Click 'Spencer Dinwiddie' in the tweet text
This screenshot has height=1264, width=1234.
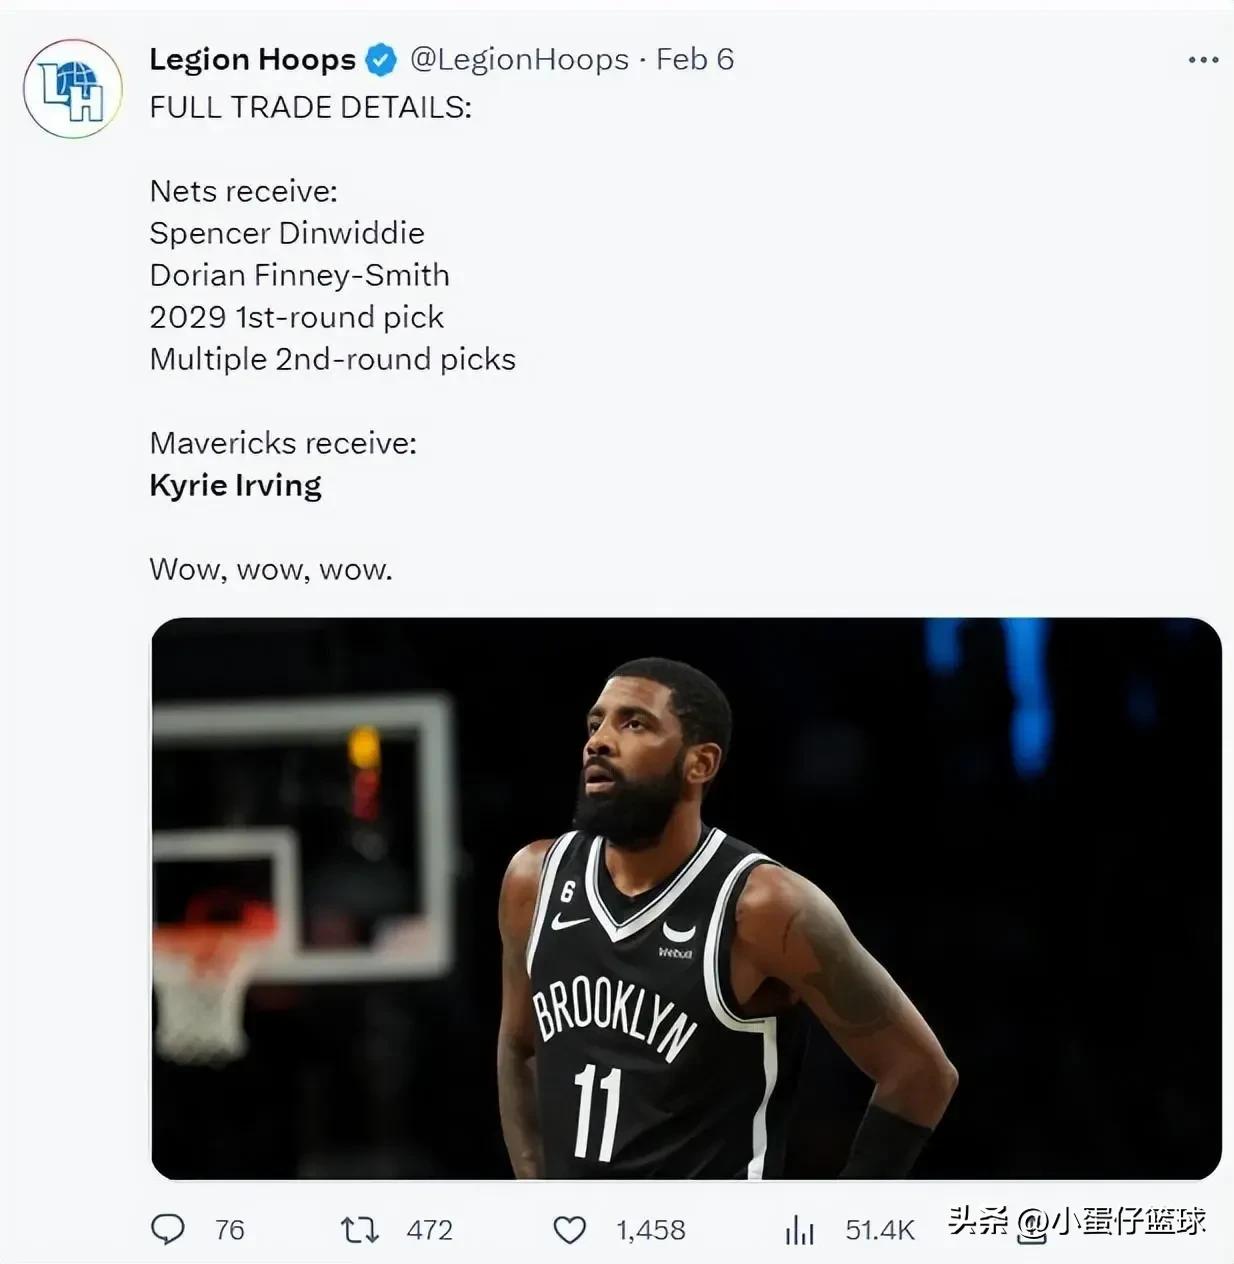click(287, 233)
